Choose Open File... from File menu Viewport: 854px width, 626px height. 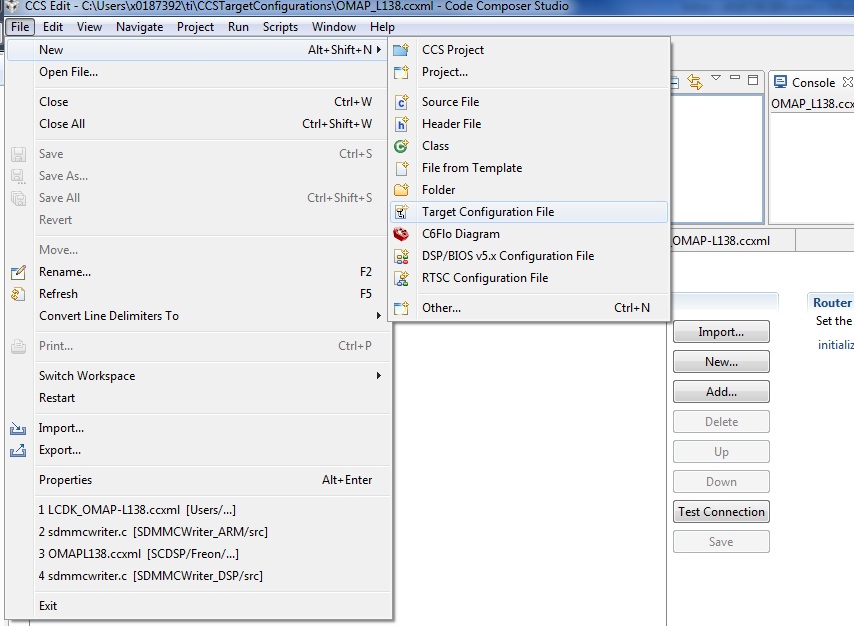pyautogui.click(x=199, y=72)
